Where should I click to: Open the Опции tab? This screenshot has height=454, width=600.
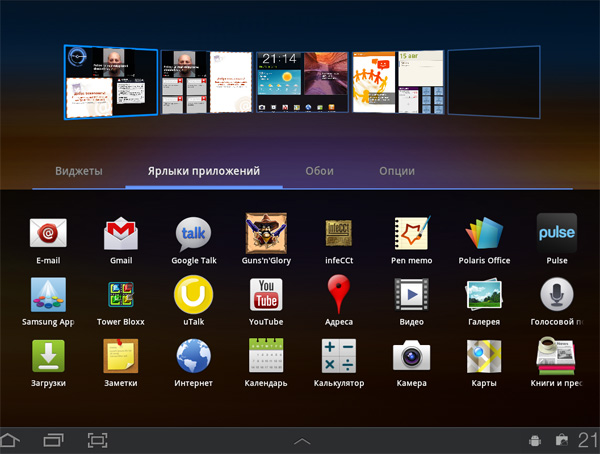(397, 171)
